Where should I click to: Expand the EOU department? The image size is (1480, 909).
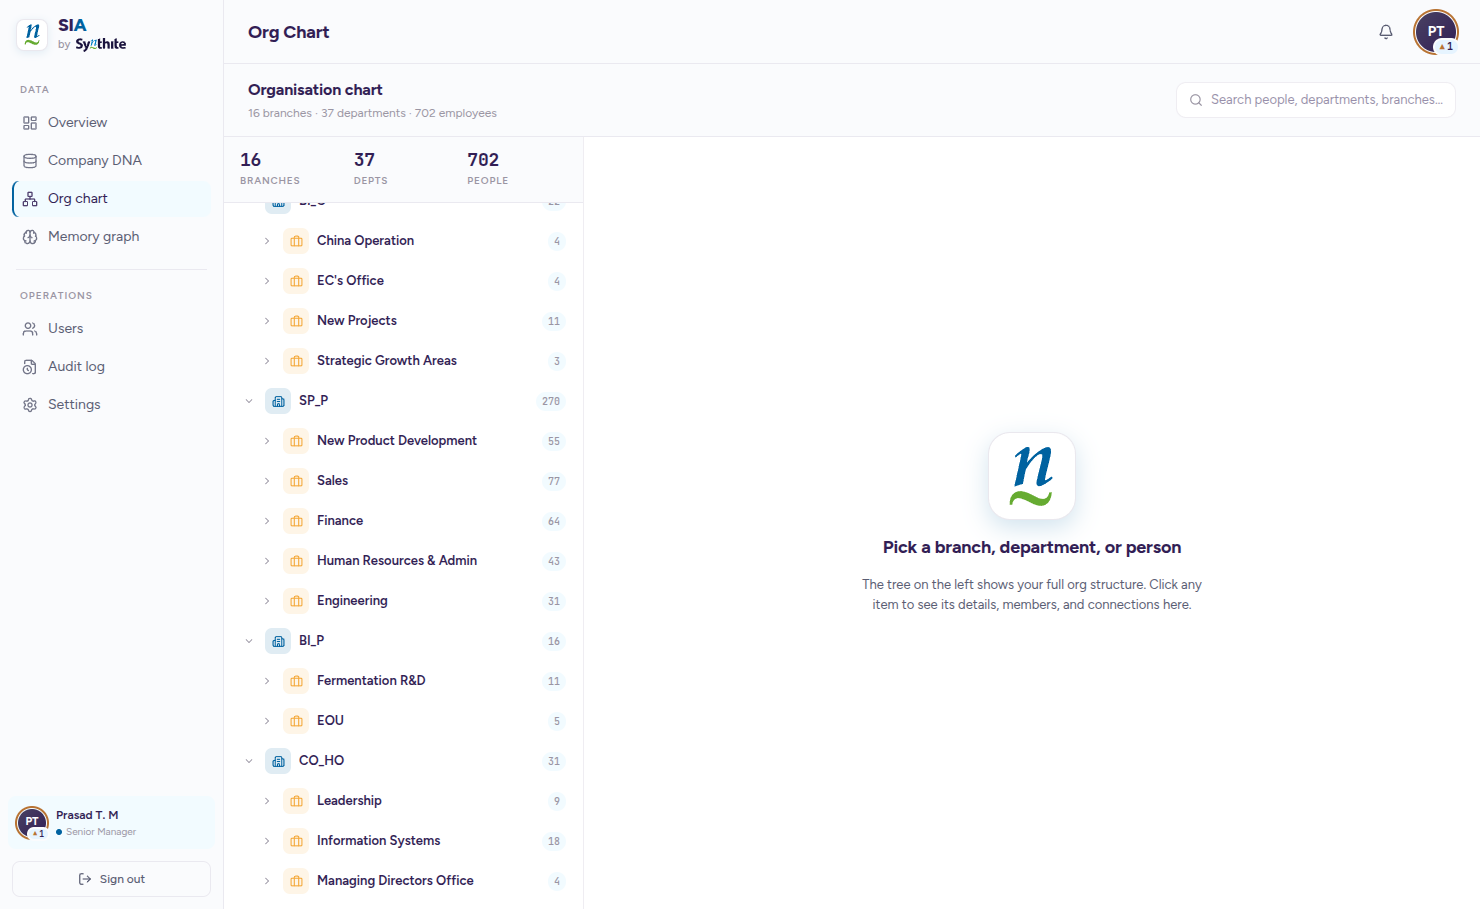tap(267, 721)
